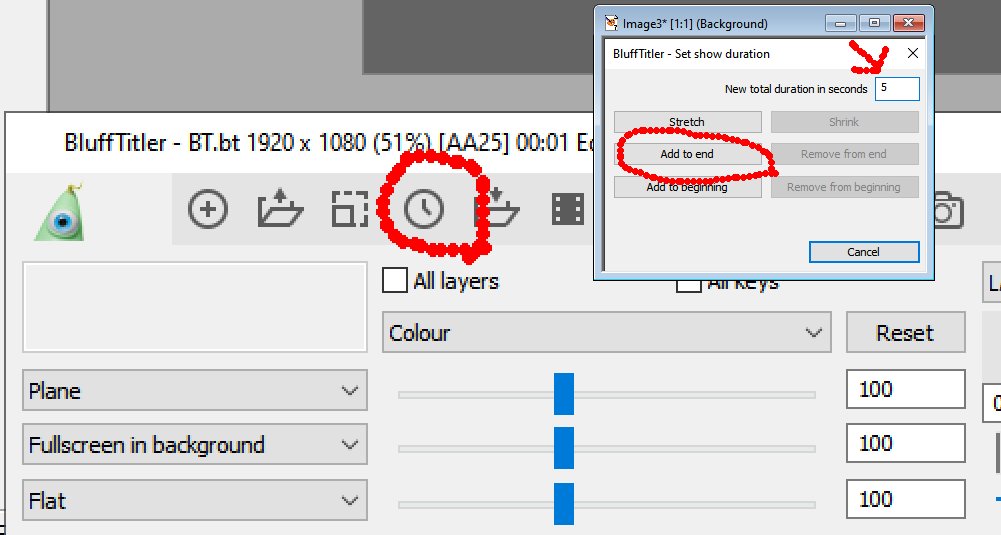Click the Image3 window title icon

(x=612, y=24)
